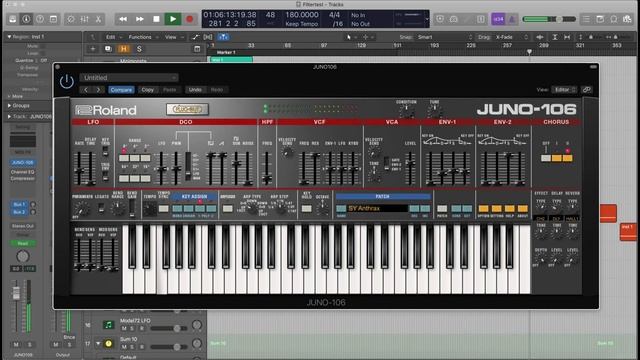Image resolution: width=640 pixels, height=360 pixels.
Task: Select Chorus II yellow button
Action: click(x=567, y=158)
